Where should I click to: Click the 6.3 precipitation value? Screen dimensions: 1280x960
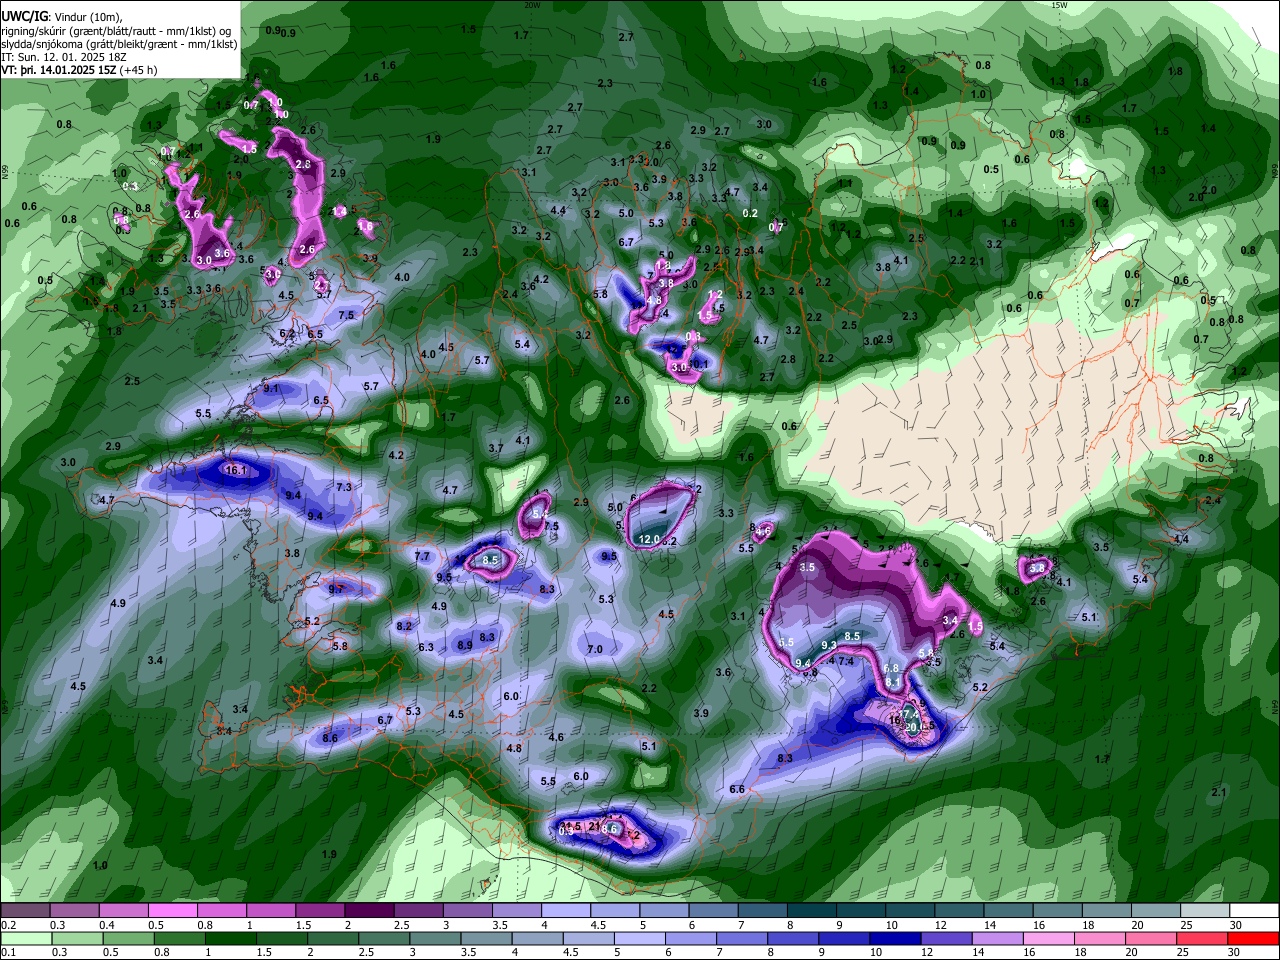(426, 647)
